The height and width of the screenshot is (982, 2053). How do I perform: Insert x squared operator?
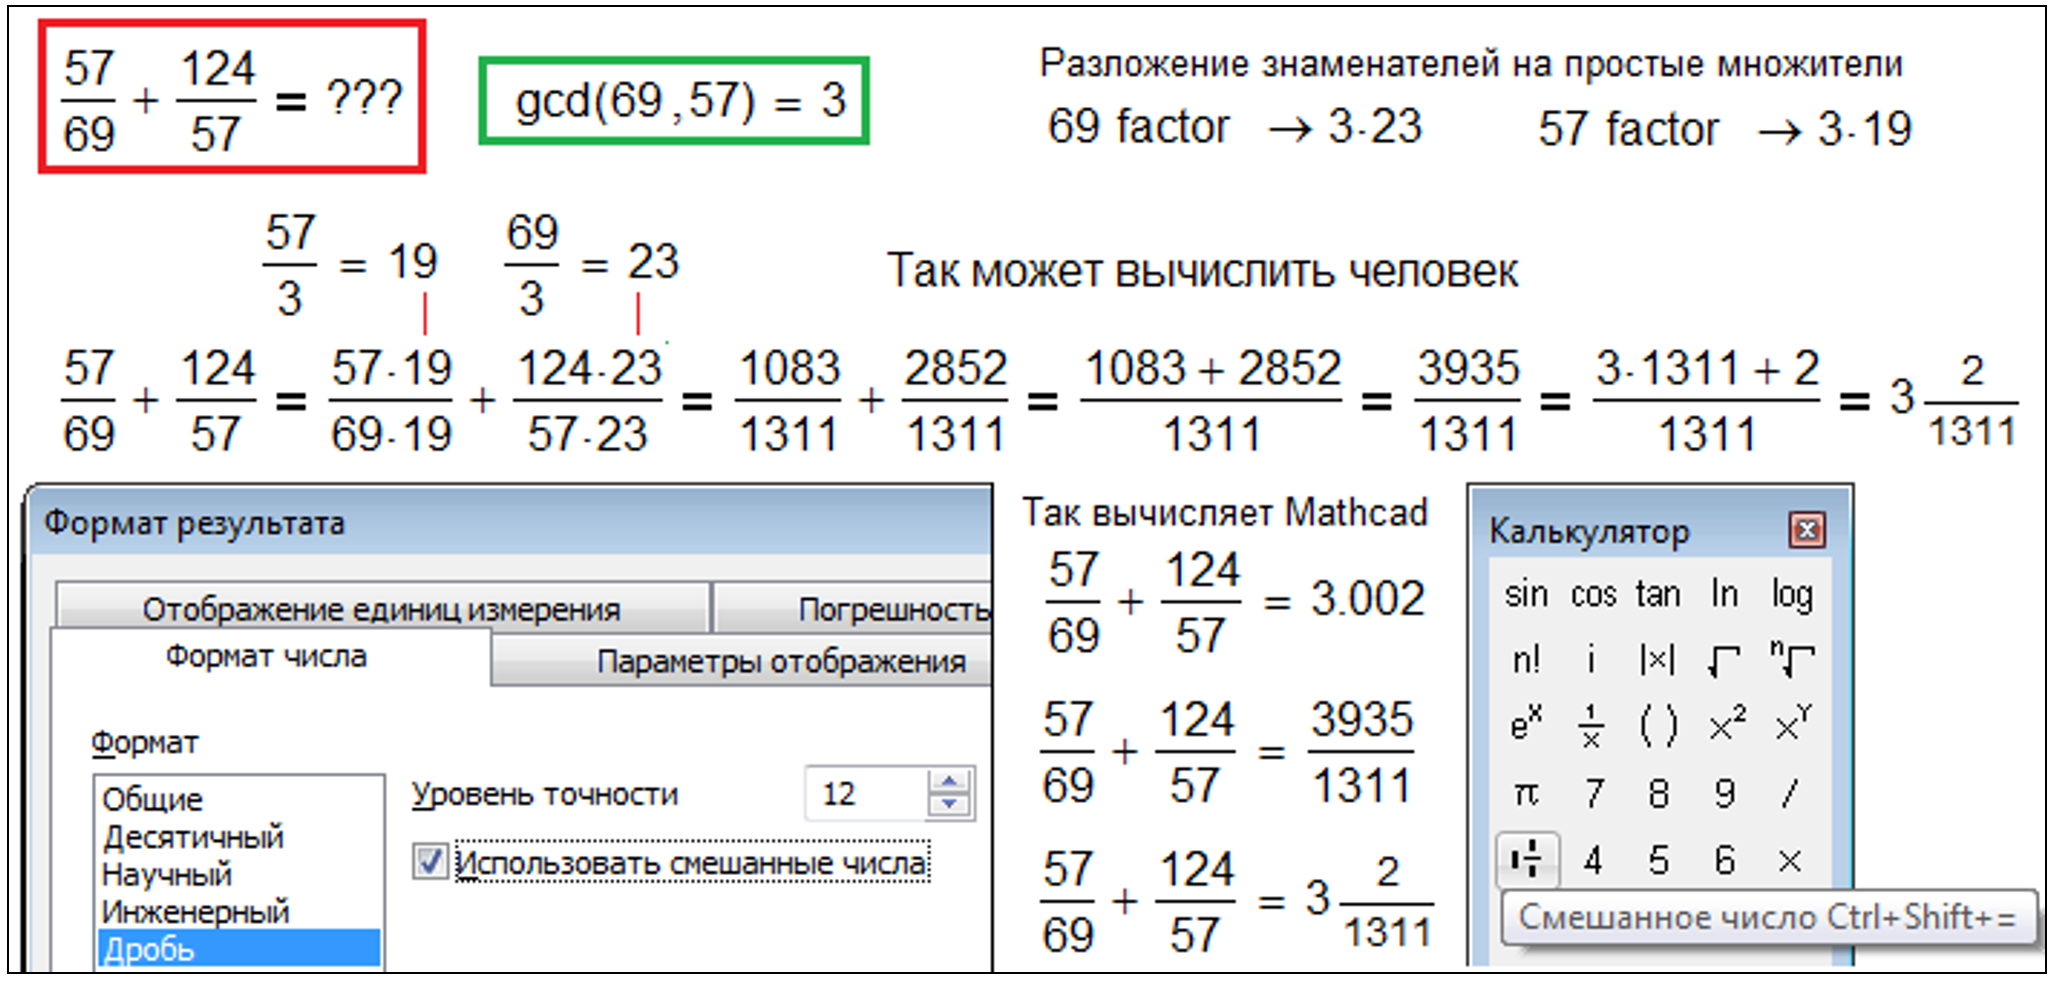pos(1727,724)
